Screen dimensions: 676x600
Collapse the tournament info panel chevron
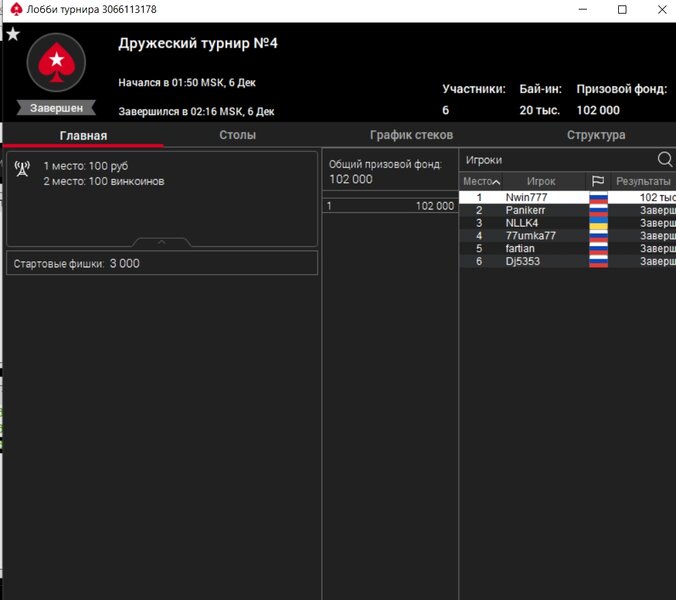point(162,242)
